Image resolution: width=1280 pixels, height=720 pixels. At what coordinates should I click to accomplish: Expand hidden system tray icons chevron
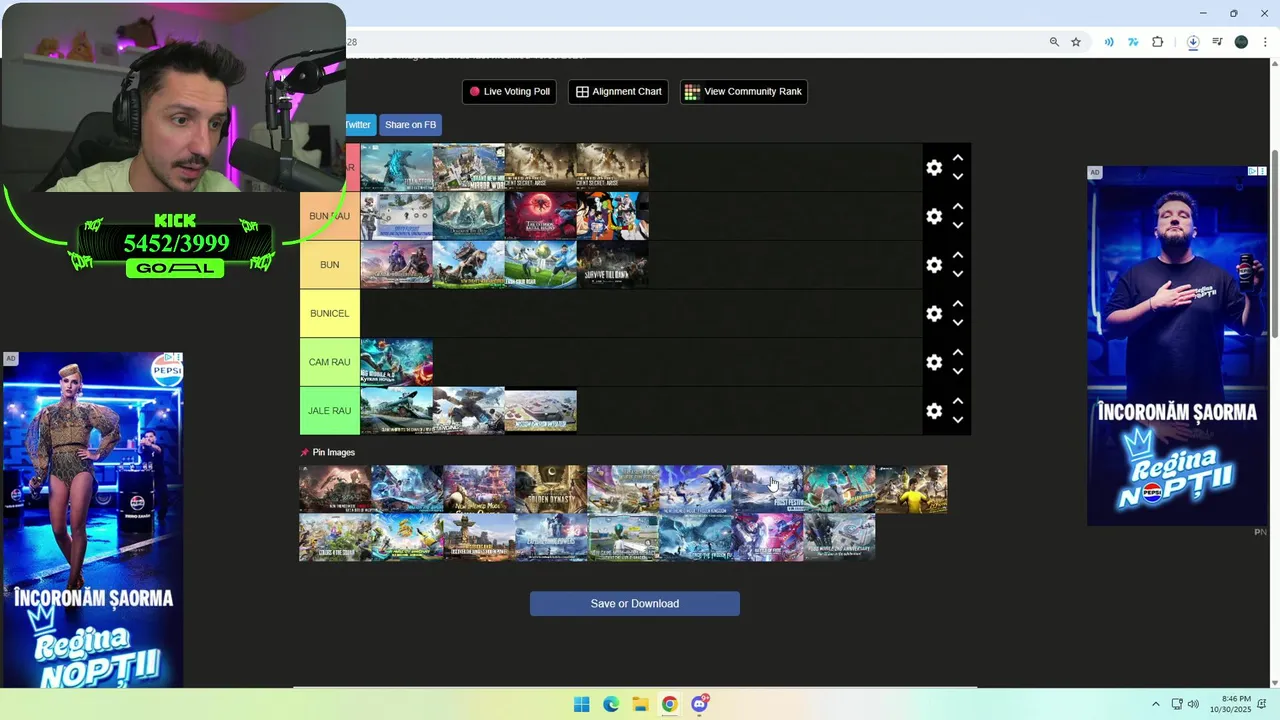click(1156, 704)
